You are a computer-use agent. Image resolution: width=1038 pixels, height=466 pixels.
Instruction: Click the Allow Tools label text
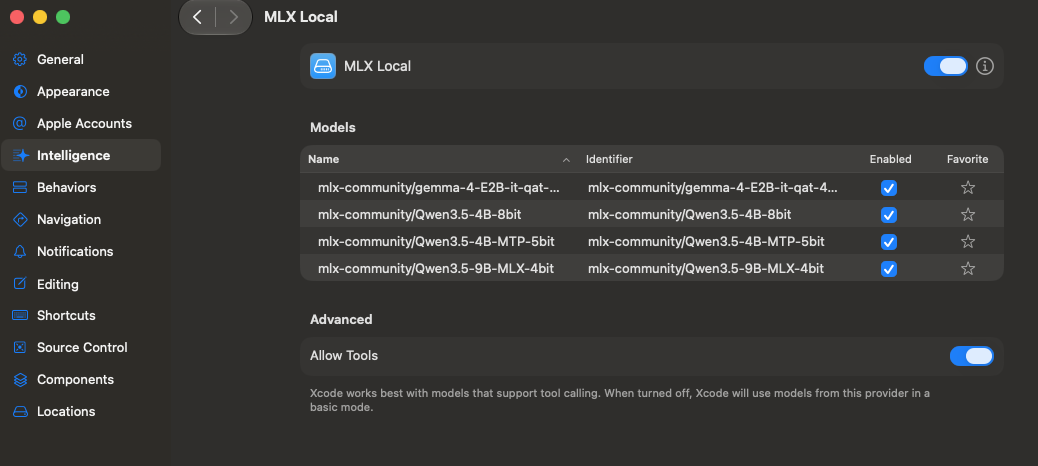pos(344,356)
